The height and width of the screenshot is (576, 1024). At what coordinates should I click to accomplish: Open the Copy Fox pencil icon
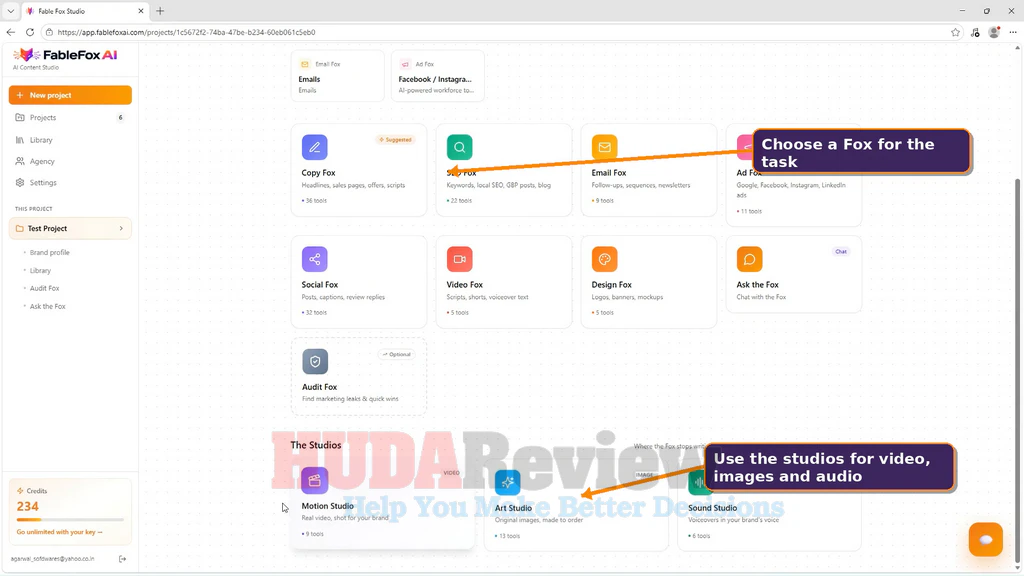click(314, 147)
